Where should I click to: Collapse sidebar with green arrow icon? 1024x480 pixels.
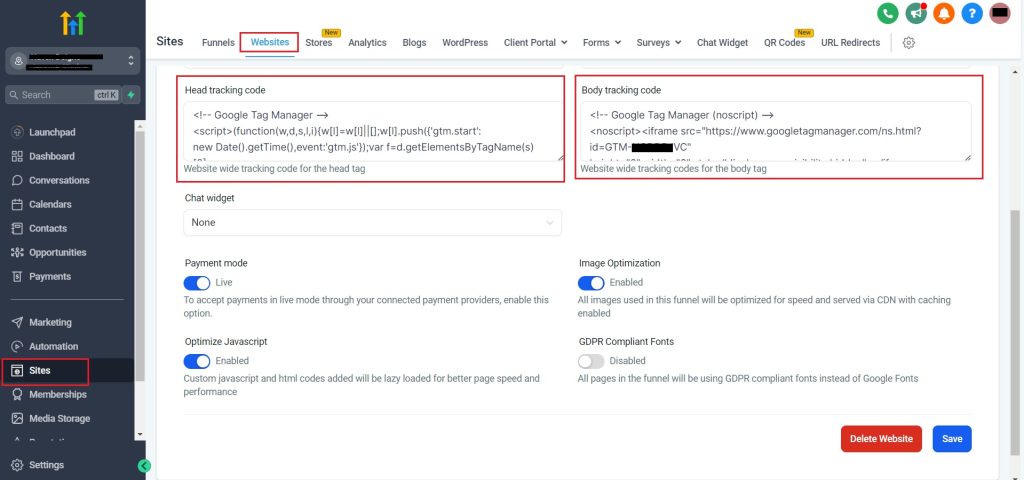tap(144, 466)
